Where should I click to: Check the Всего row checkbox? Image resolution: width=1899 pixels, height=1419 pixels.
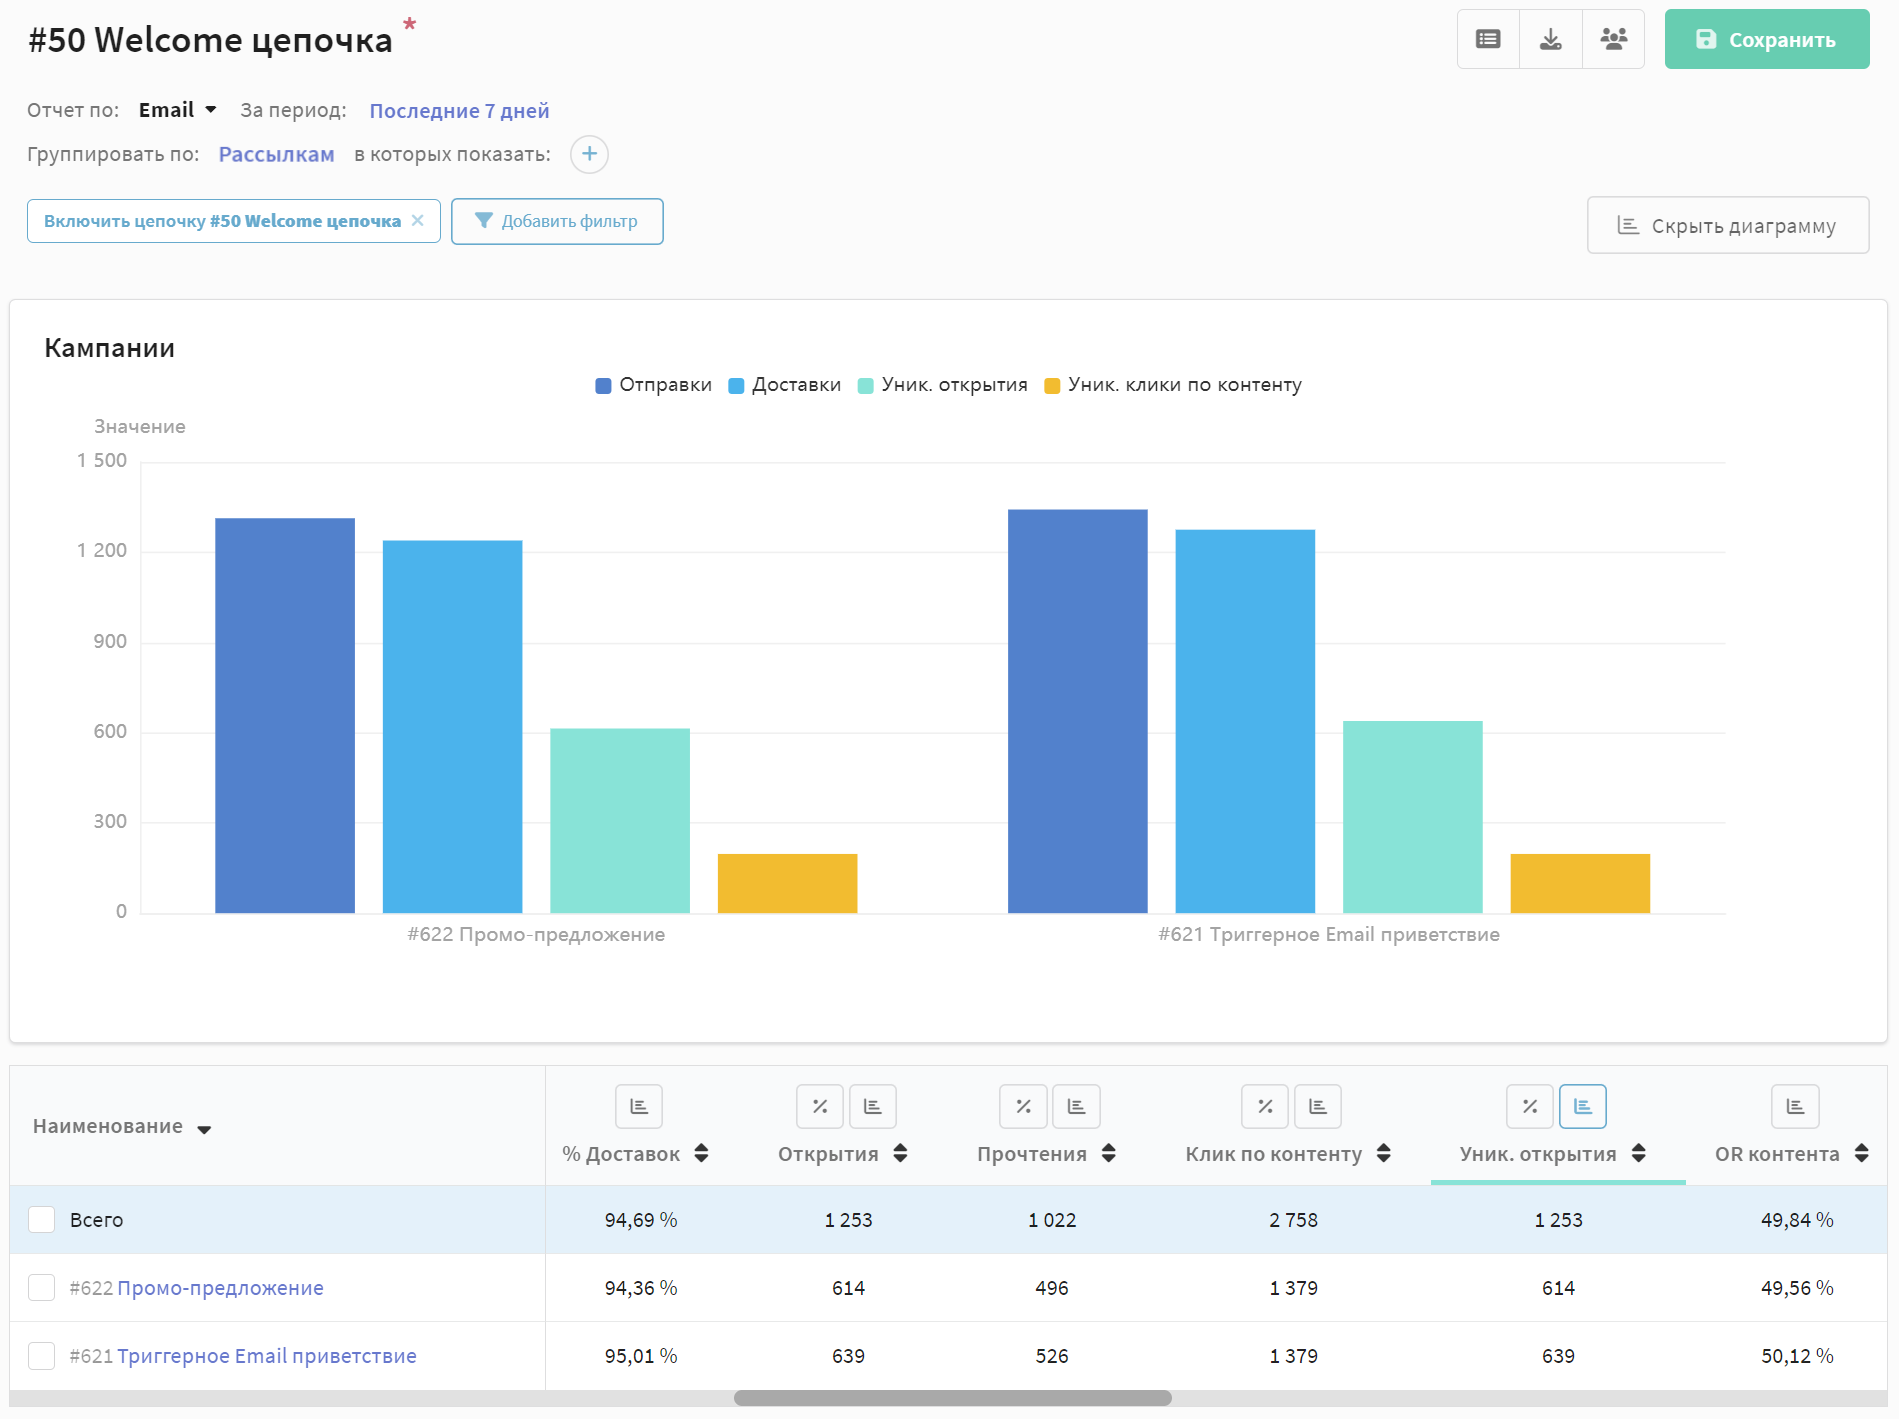coord(42,1219)
